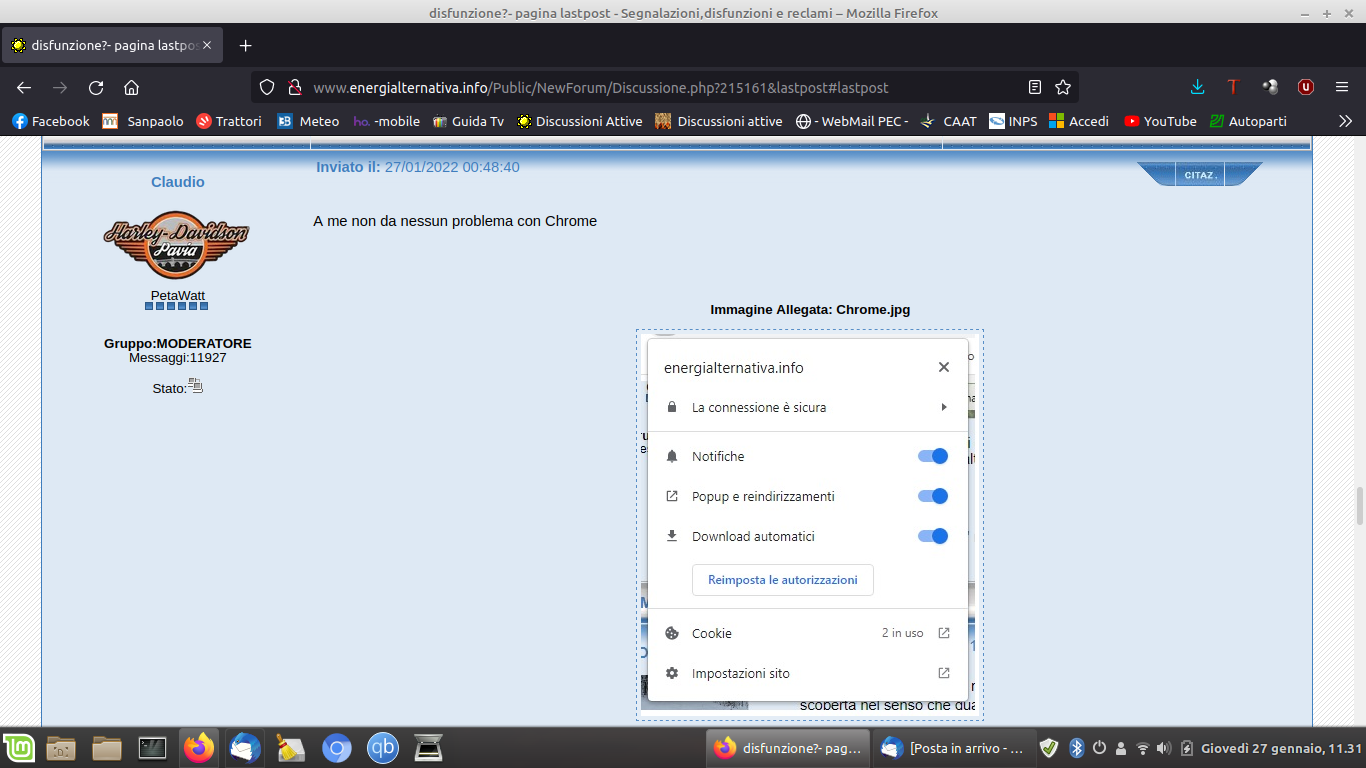Image resolution: width=1366 pixels, height=768 pixels.
Task: Click the Cookie row entry
Action: 808,633
